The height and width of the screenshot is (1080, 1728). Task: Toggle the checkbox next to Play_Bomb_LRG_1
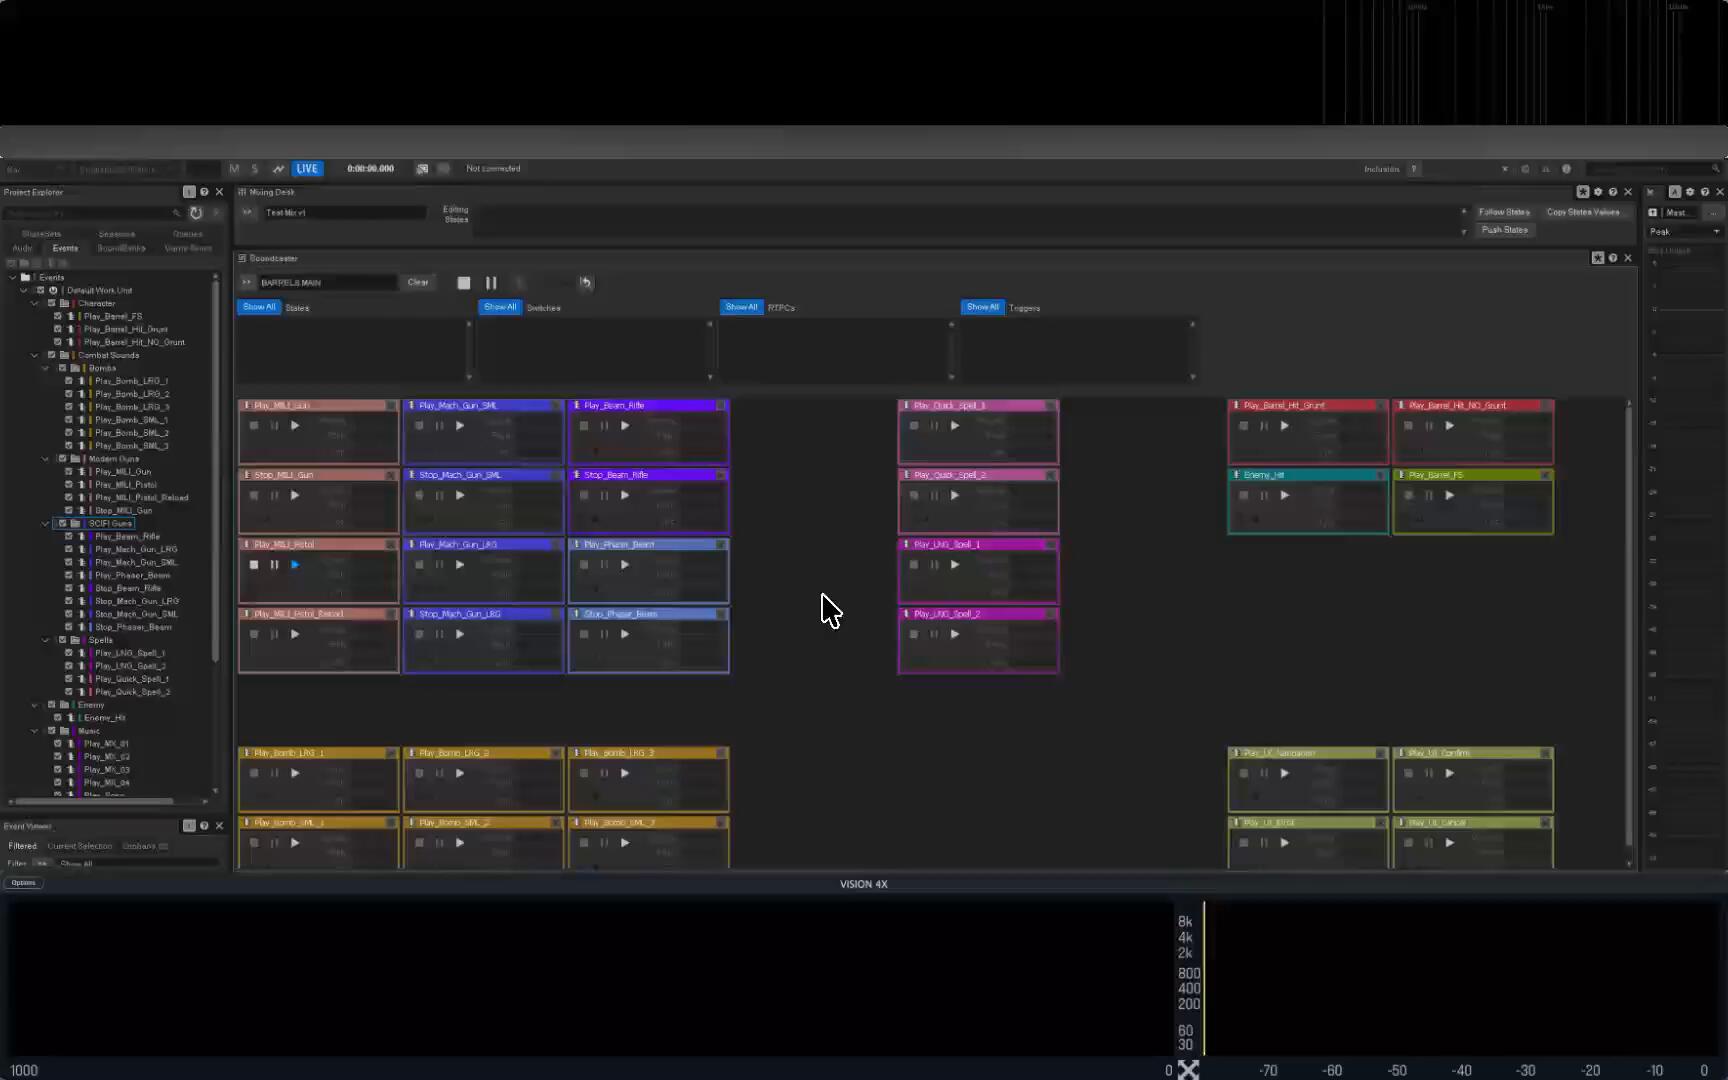(x=69, y=380)
